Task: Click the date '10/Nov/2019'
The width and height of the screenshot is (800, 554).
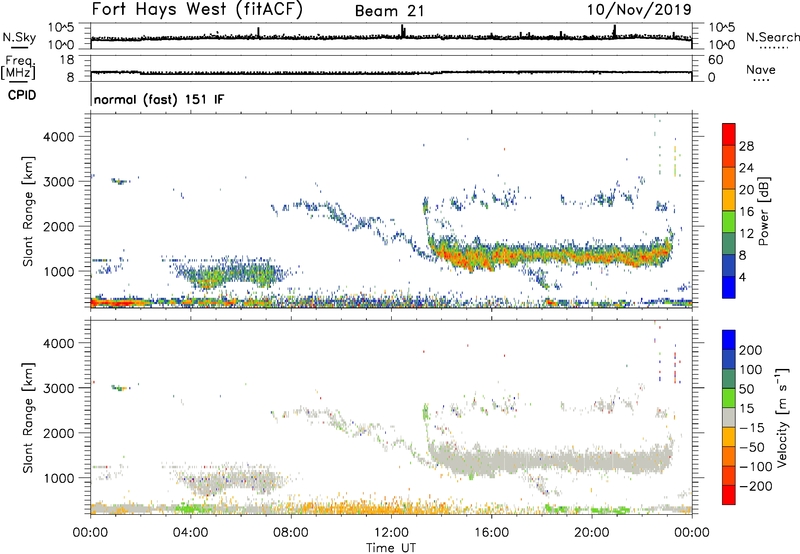Action: (639, 10)
